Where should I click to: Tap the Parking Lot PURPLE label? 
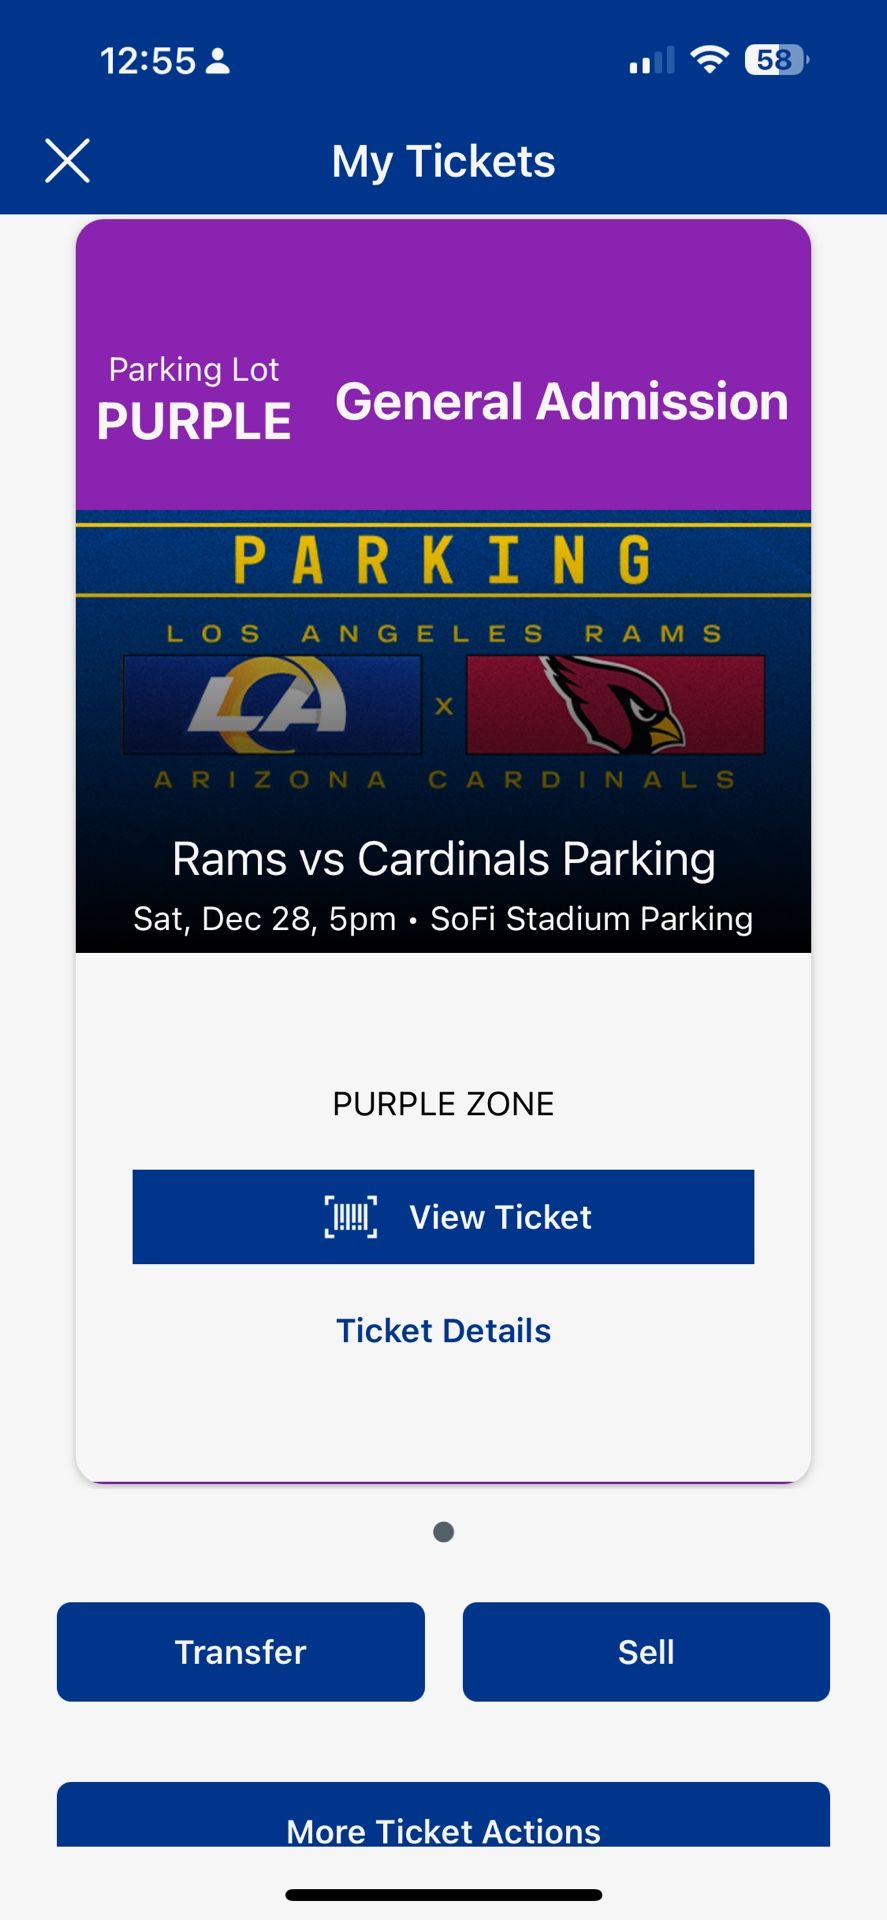[194, 400]
